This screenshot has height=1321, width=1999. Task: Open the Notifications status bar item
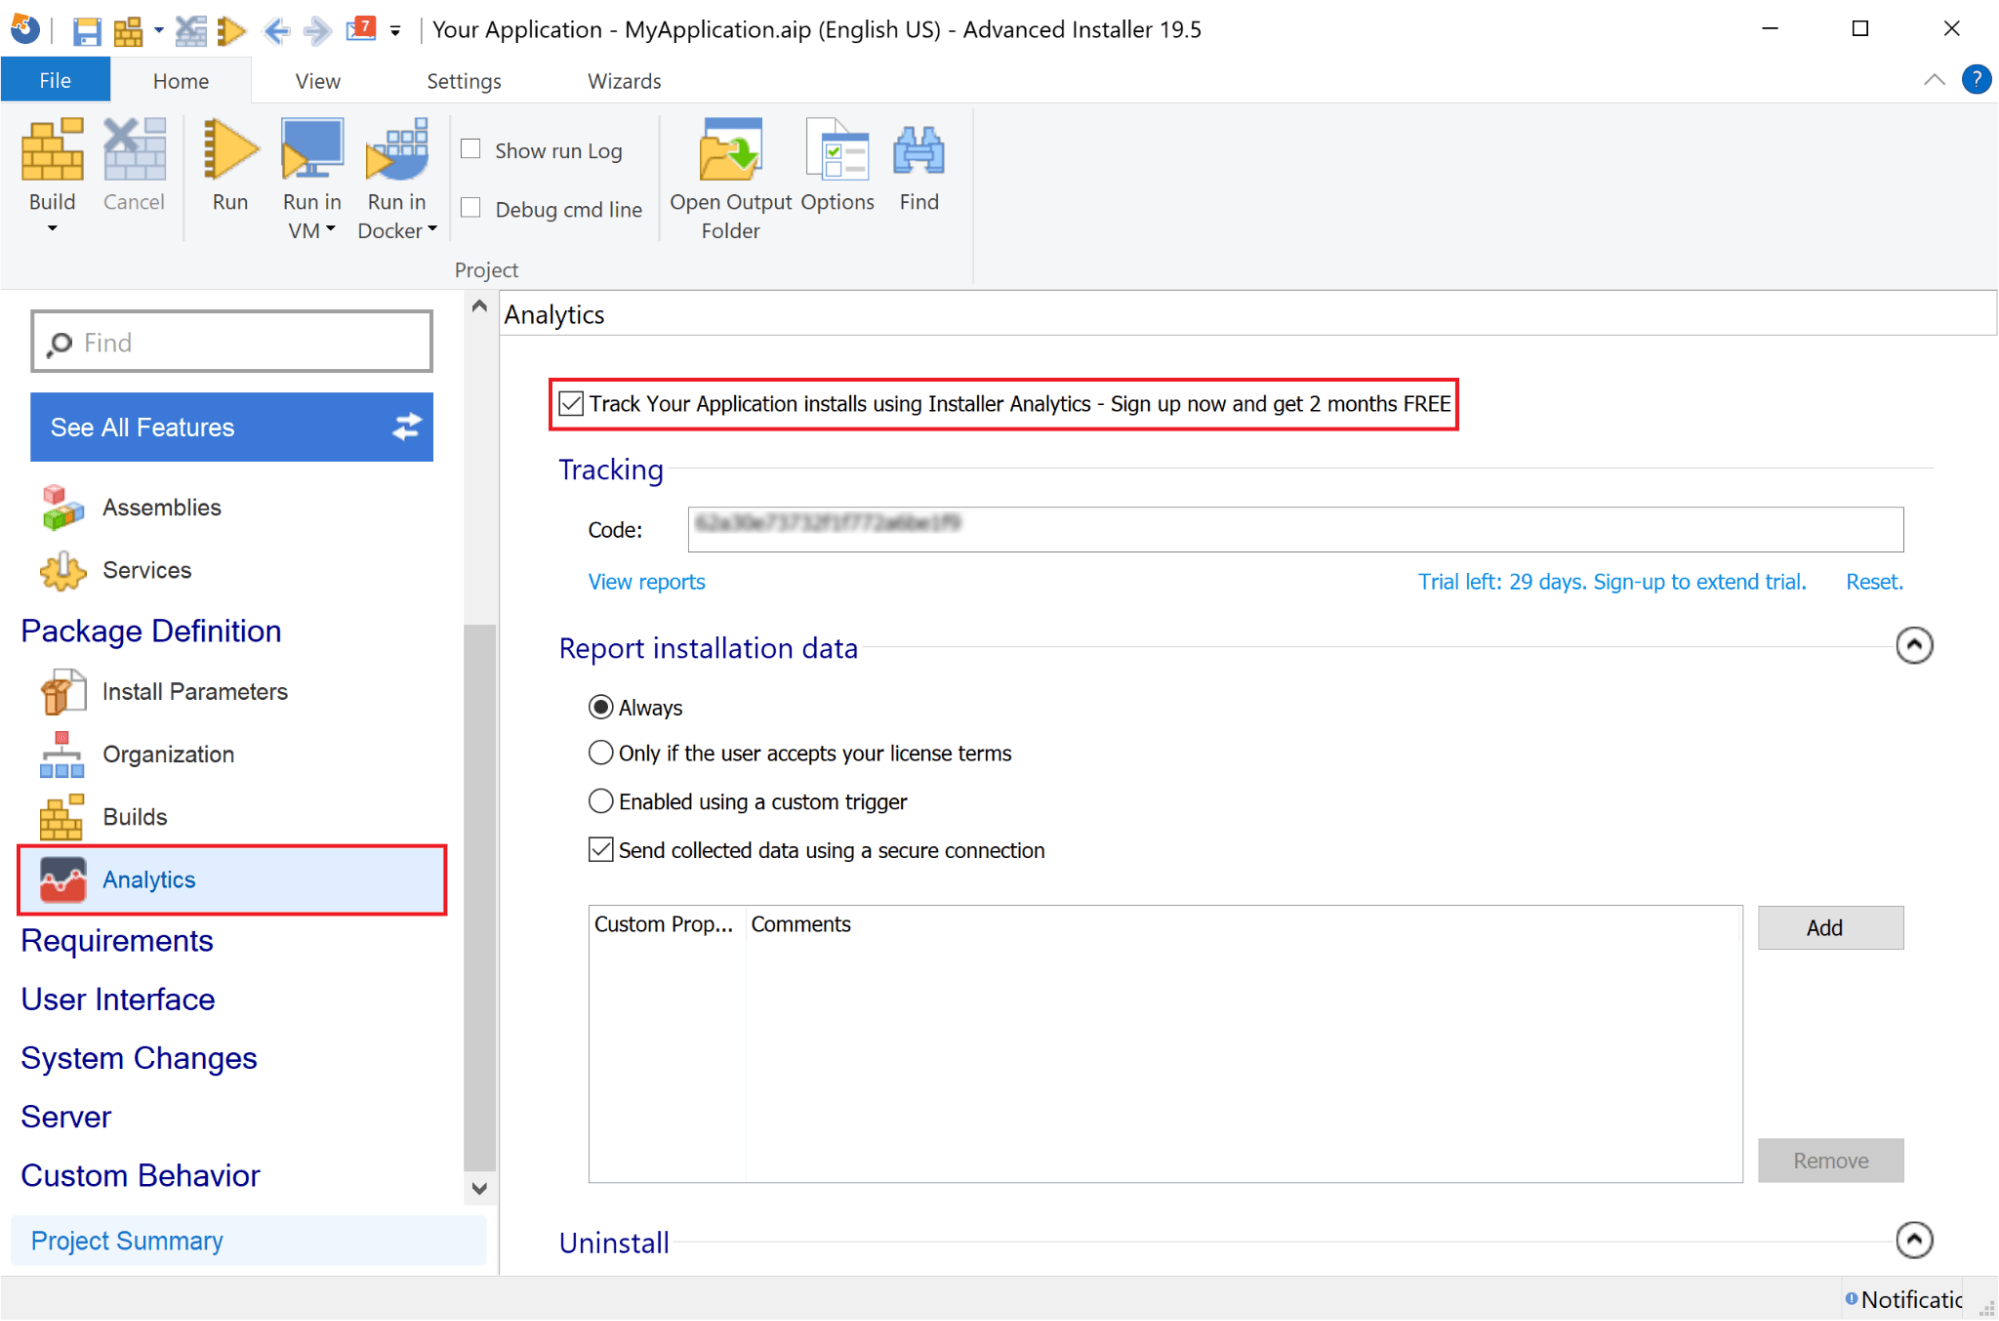click(x=1905, y=1298)
